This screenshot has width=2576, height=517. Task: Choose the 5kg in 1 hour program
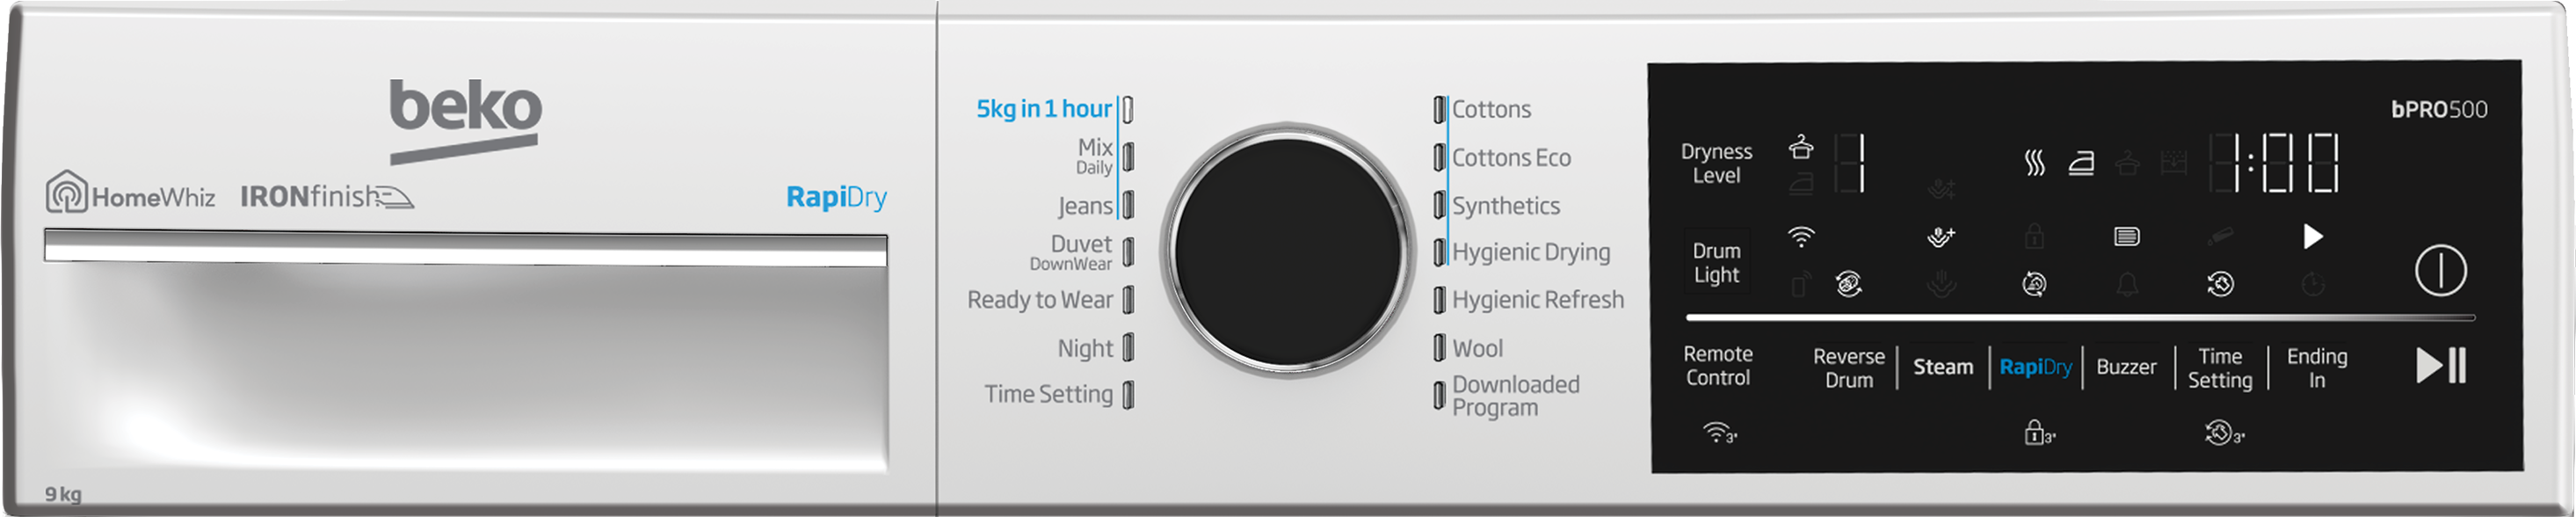point(1043,109)
